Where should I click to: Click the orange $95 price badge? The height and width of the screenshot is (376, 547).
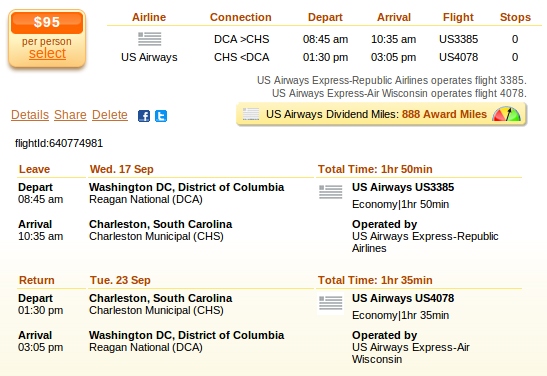tap(47, 22)
